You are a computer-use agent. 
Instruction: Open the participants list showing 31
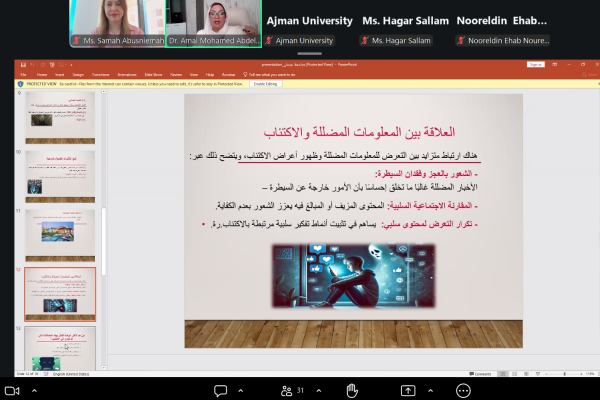[292, 391]
